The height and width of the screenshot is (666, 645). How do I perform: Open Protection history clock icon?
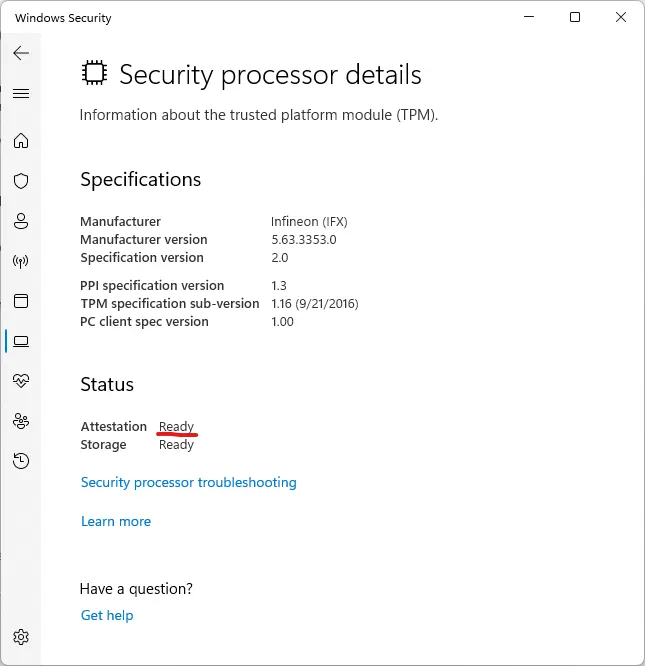pos(21,461)
